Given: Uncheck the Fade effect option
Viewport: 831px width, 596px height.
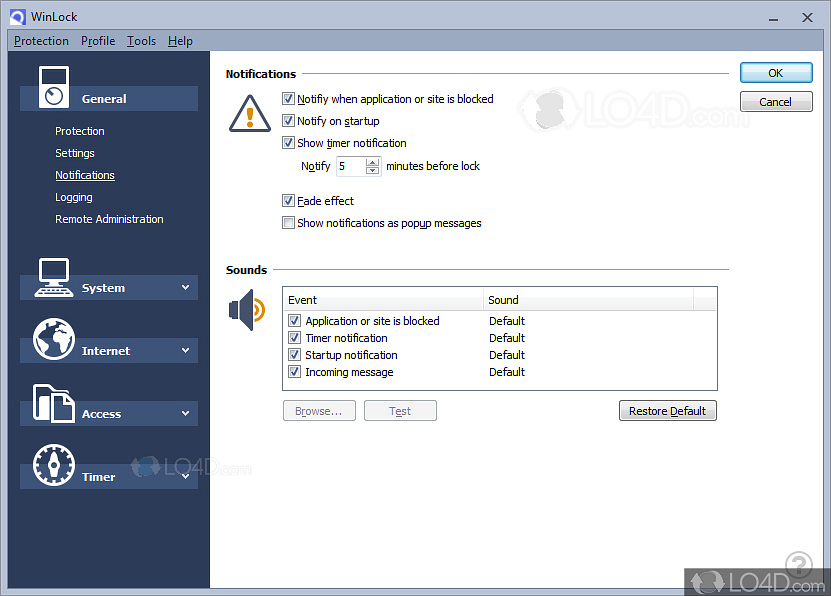Looking at the screenshot, I should click(x=289, y=201).
